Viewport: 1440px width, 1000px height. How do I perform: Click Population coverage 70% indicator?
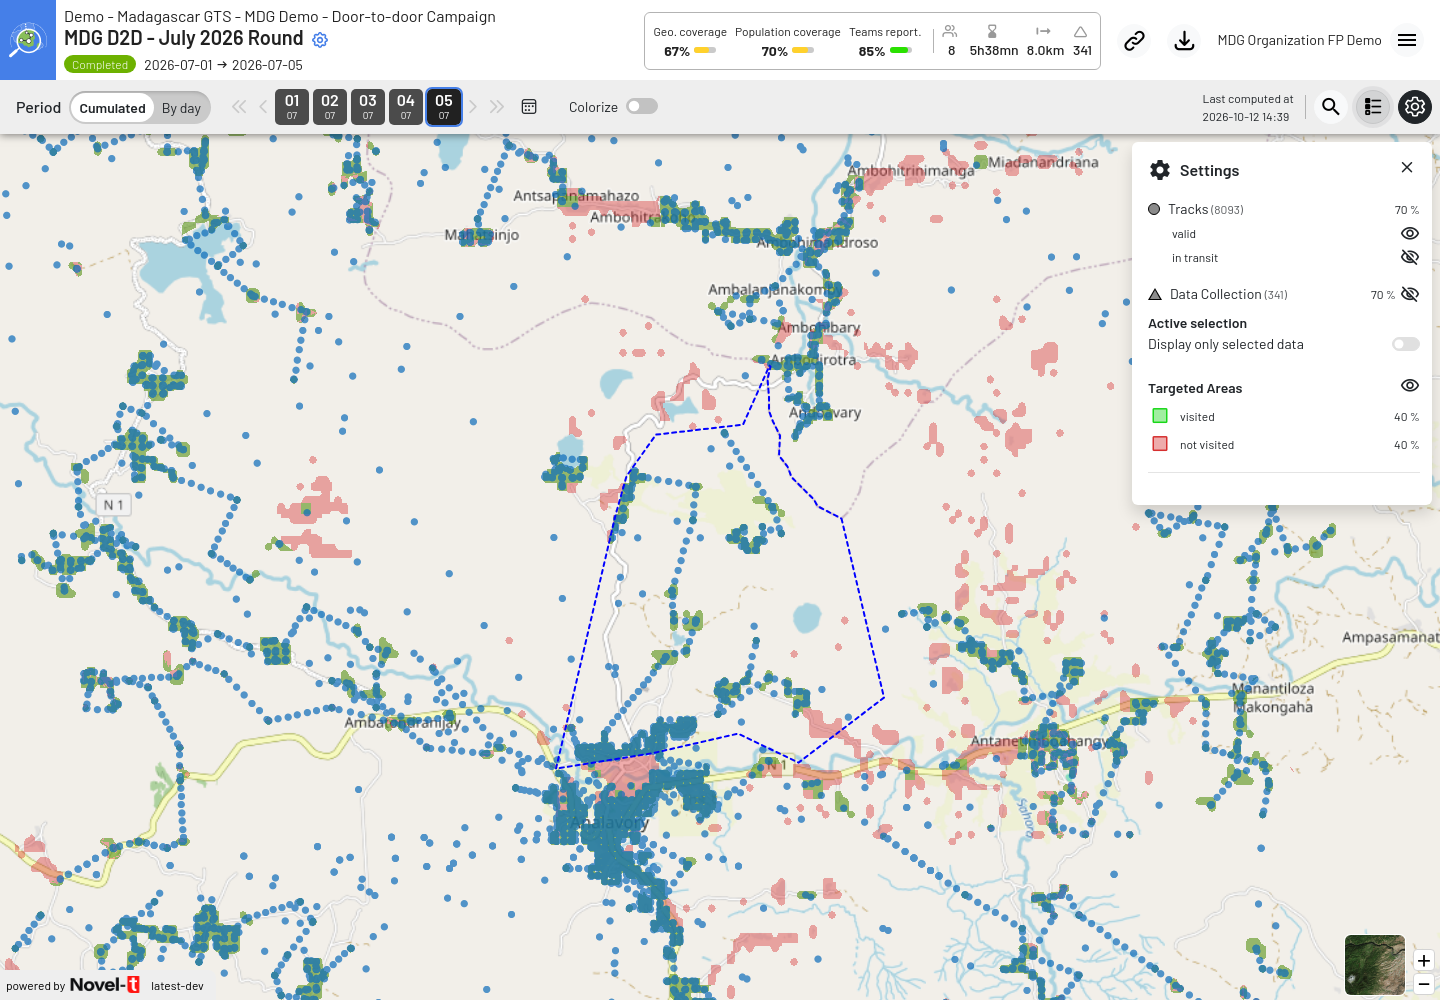(x=788, y=42)
